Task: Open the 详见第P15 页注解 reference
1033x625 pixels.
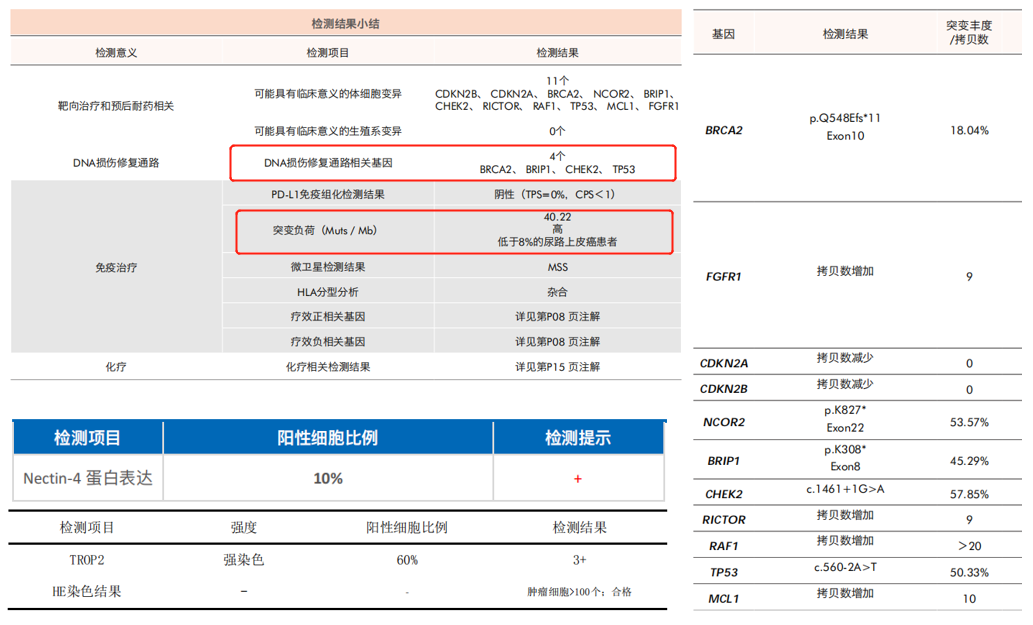Action: point(557,367)
